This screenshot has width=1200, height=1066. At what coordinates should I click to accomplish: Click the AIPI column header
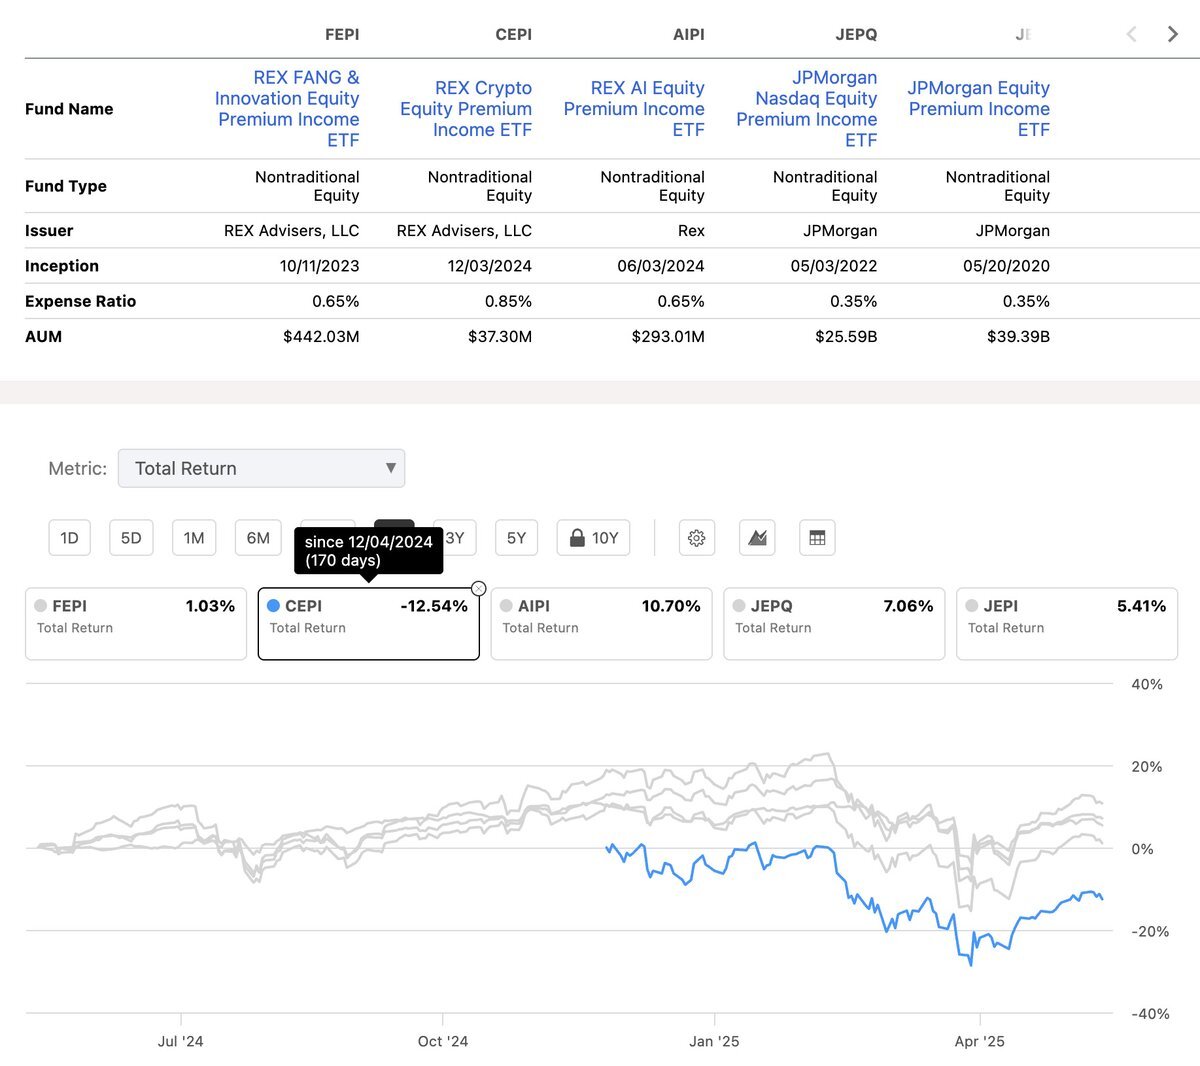689,35
